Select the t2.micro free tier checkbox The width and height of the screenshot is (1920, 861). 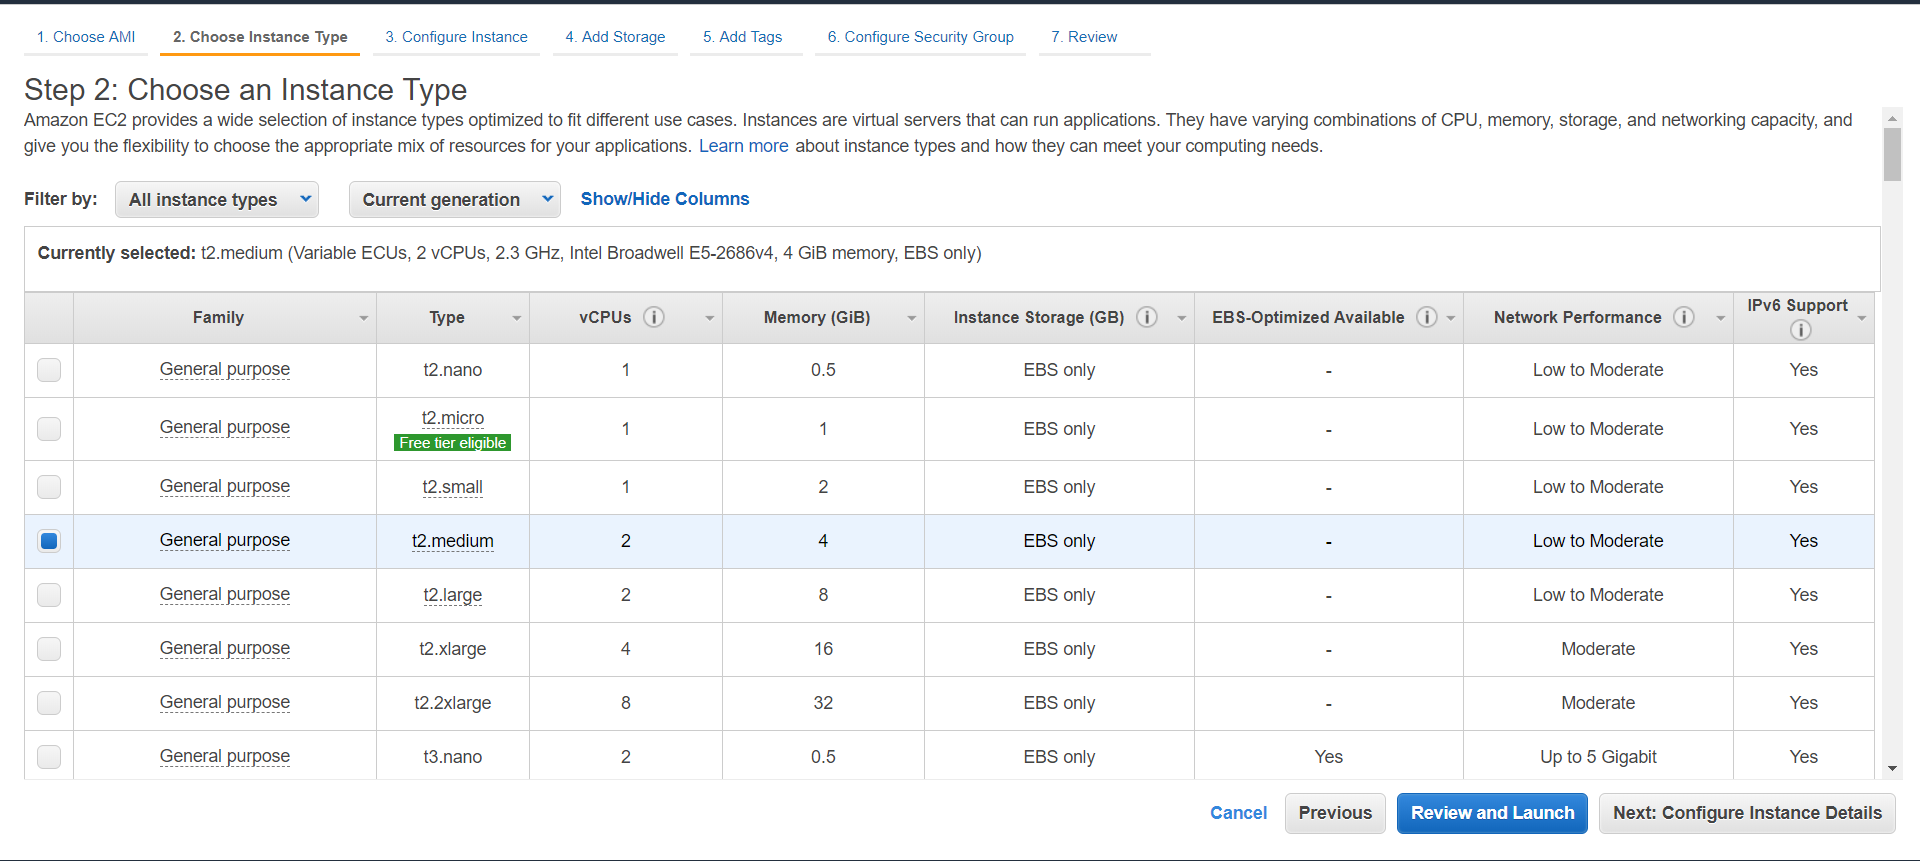click(49, 429)
